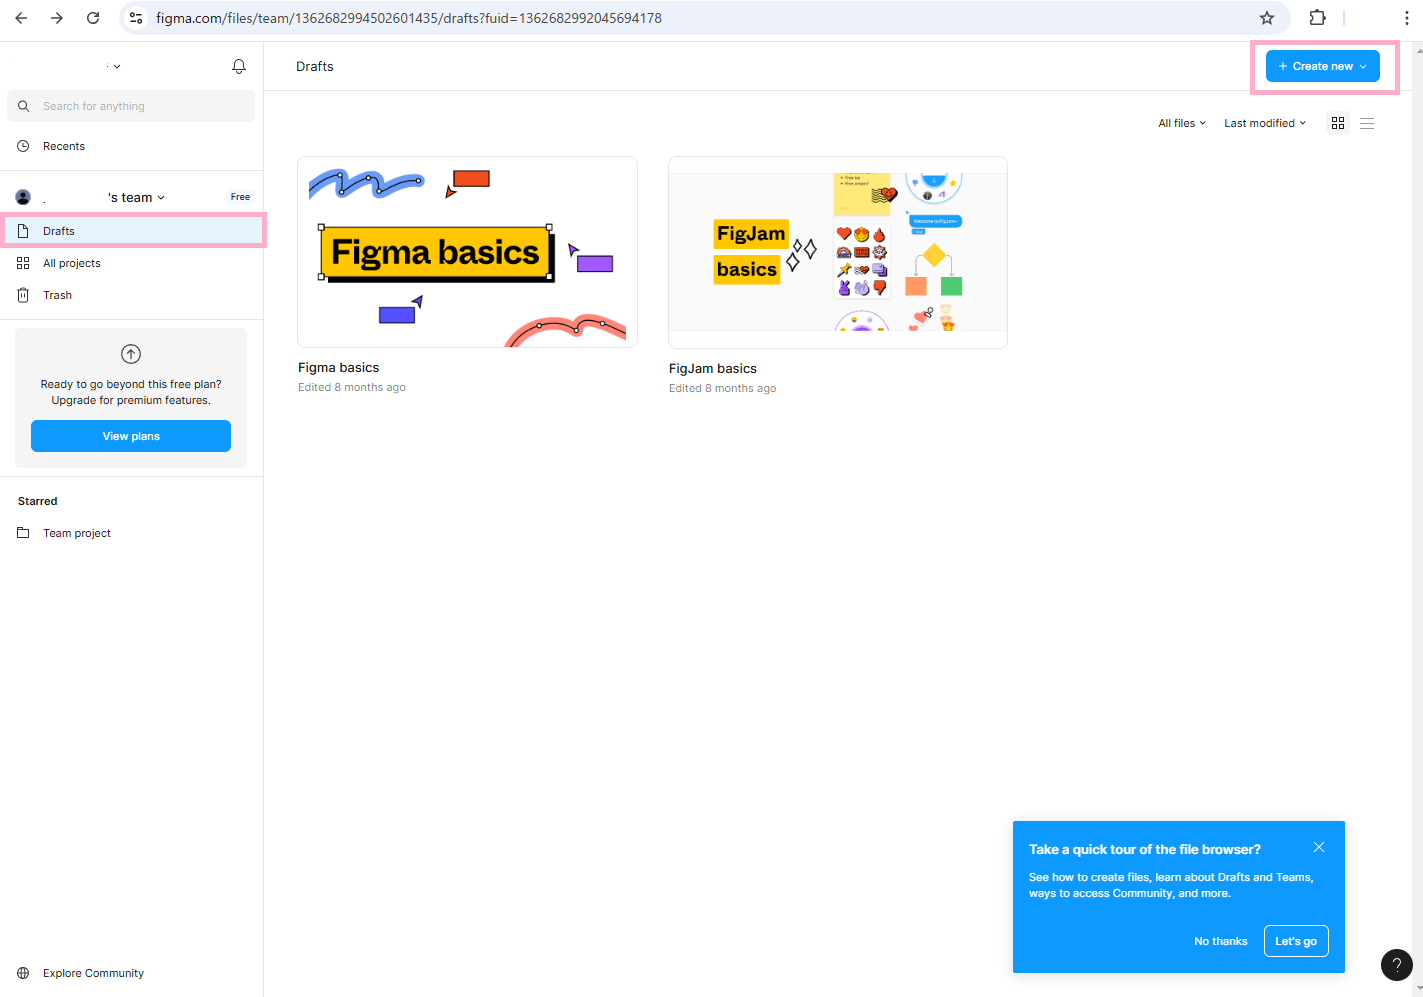This screenshot has width=1423, height=997.
Task: Click the site information icon in address bar
Action: [137, 18]
